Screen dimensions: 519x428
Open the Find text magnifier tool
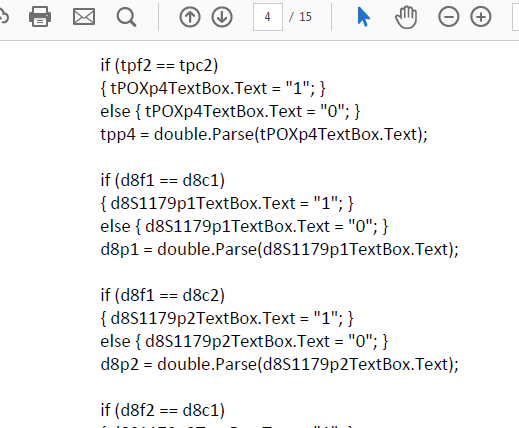click(x=126, y=17)
